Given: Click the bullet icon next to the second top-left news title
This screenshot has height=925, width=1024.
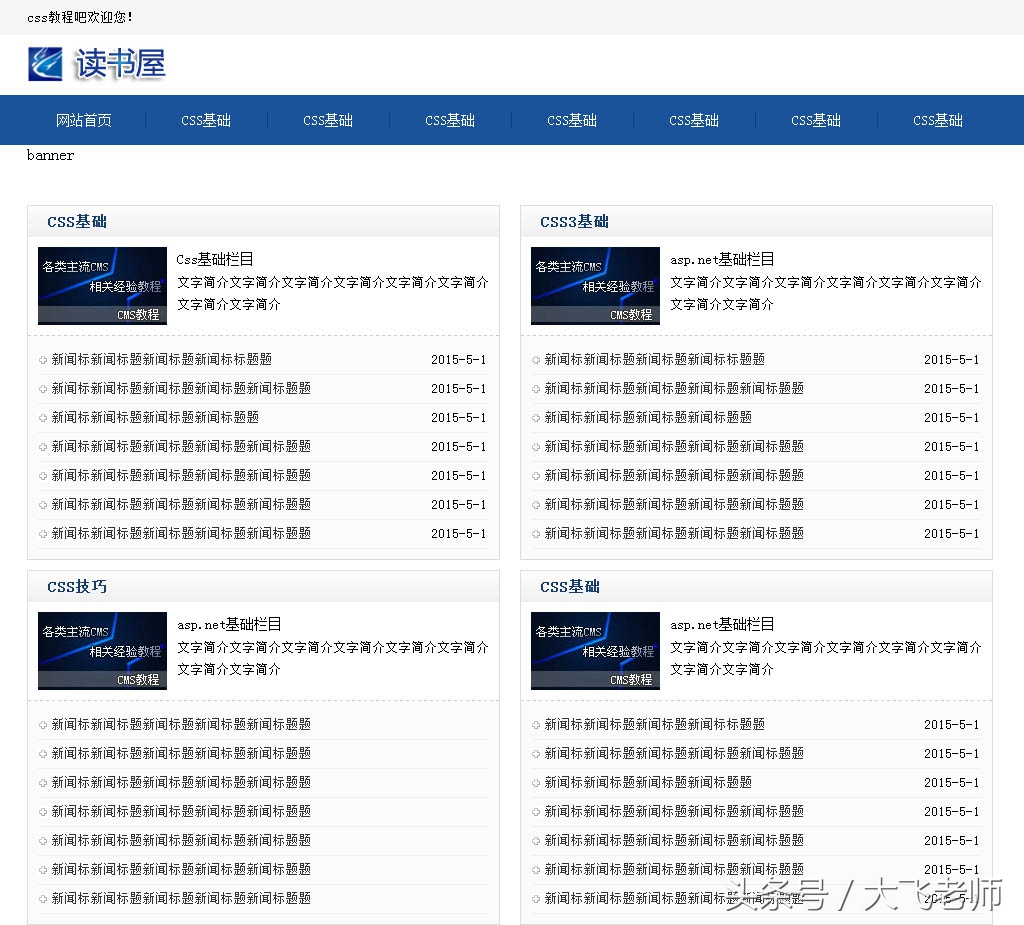Looking at the screenshot, I should click(42, 388).
